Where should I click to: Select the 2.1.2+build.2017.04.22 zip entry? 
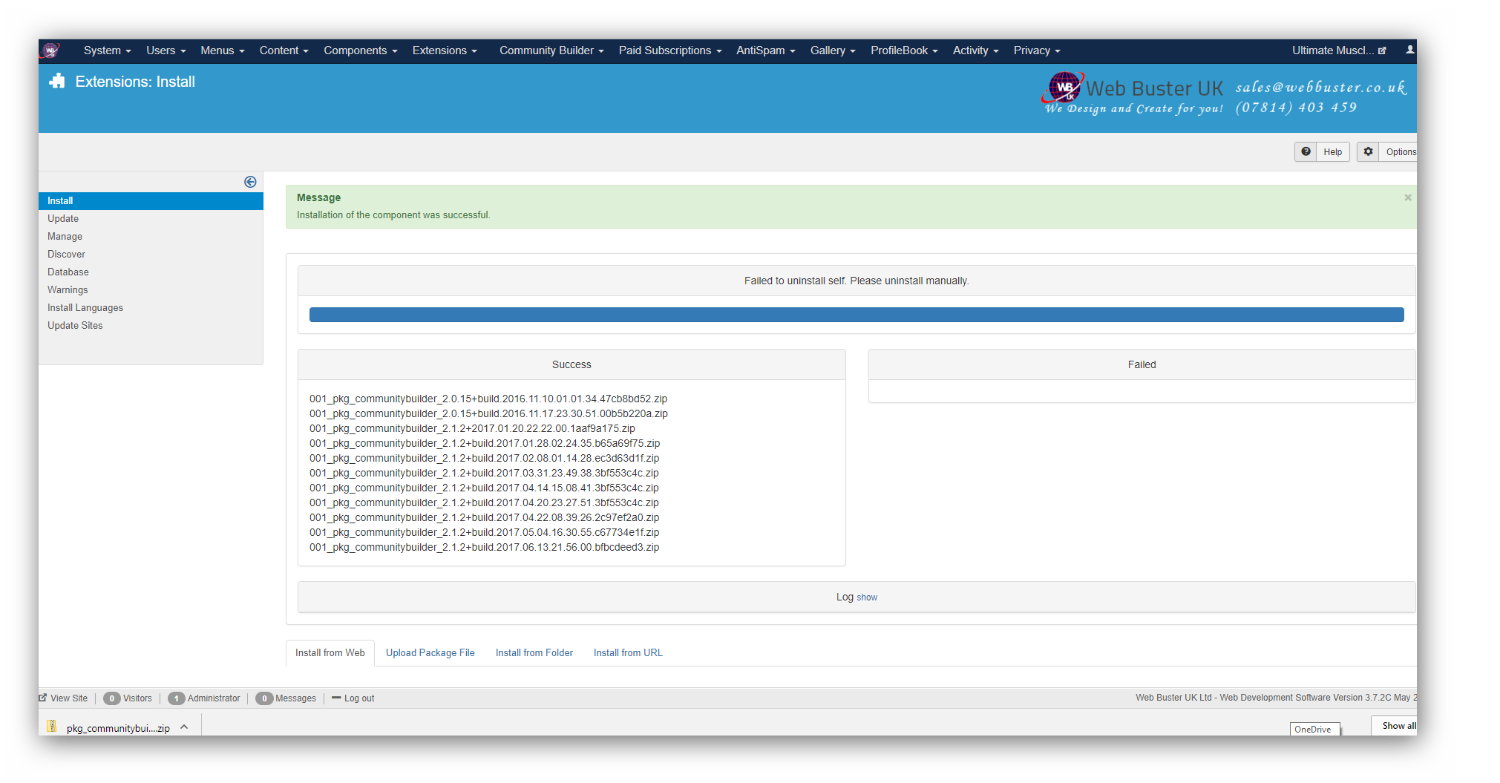(x=484, y=518)
